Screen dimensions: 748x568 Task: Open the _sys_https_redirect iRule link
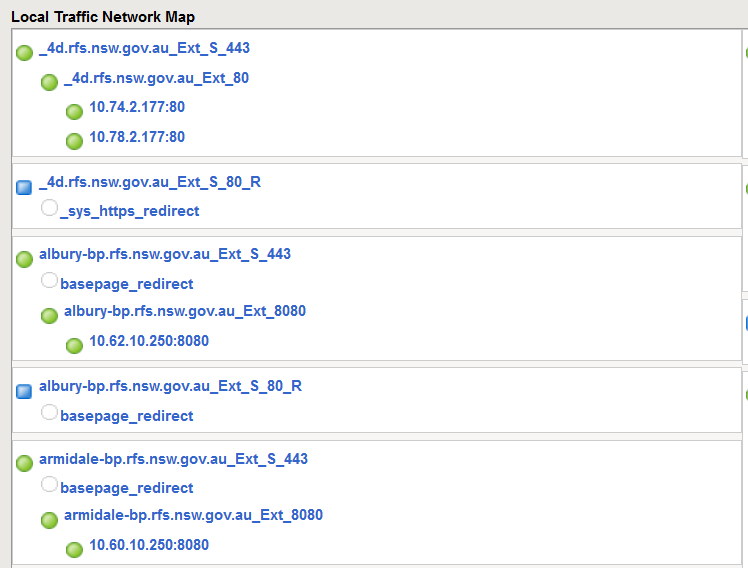[129, 211]
